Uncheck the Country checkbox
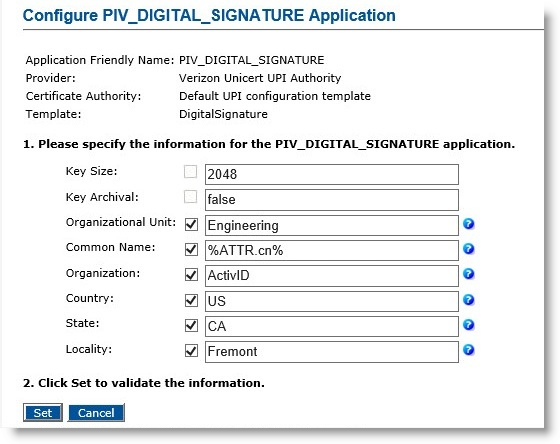 pyautogui.click(x=191, y=300)
